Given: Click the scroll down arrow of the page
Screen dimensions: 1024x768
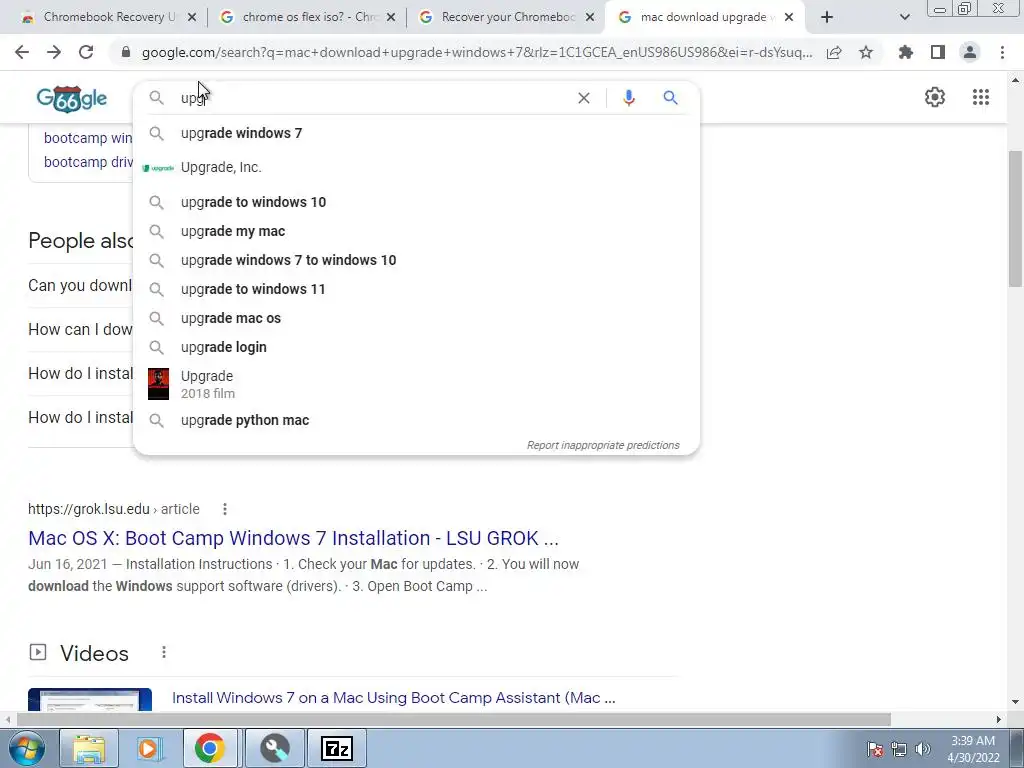Looking at the screenshot, I should (x=1015, y=703).
